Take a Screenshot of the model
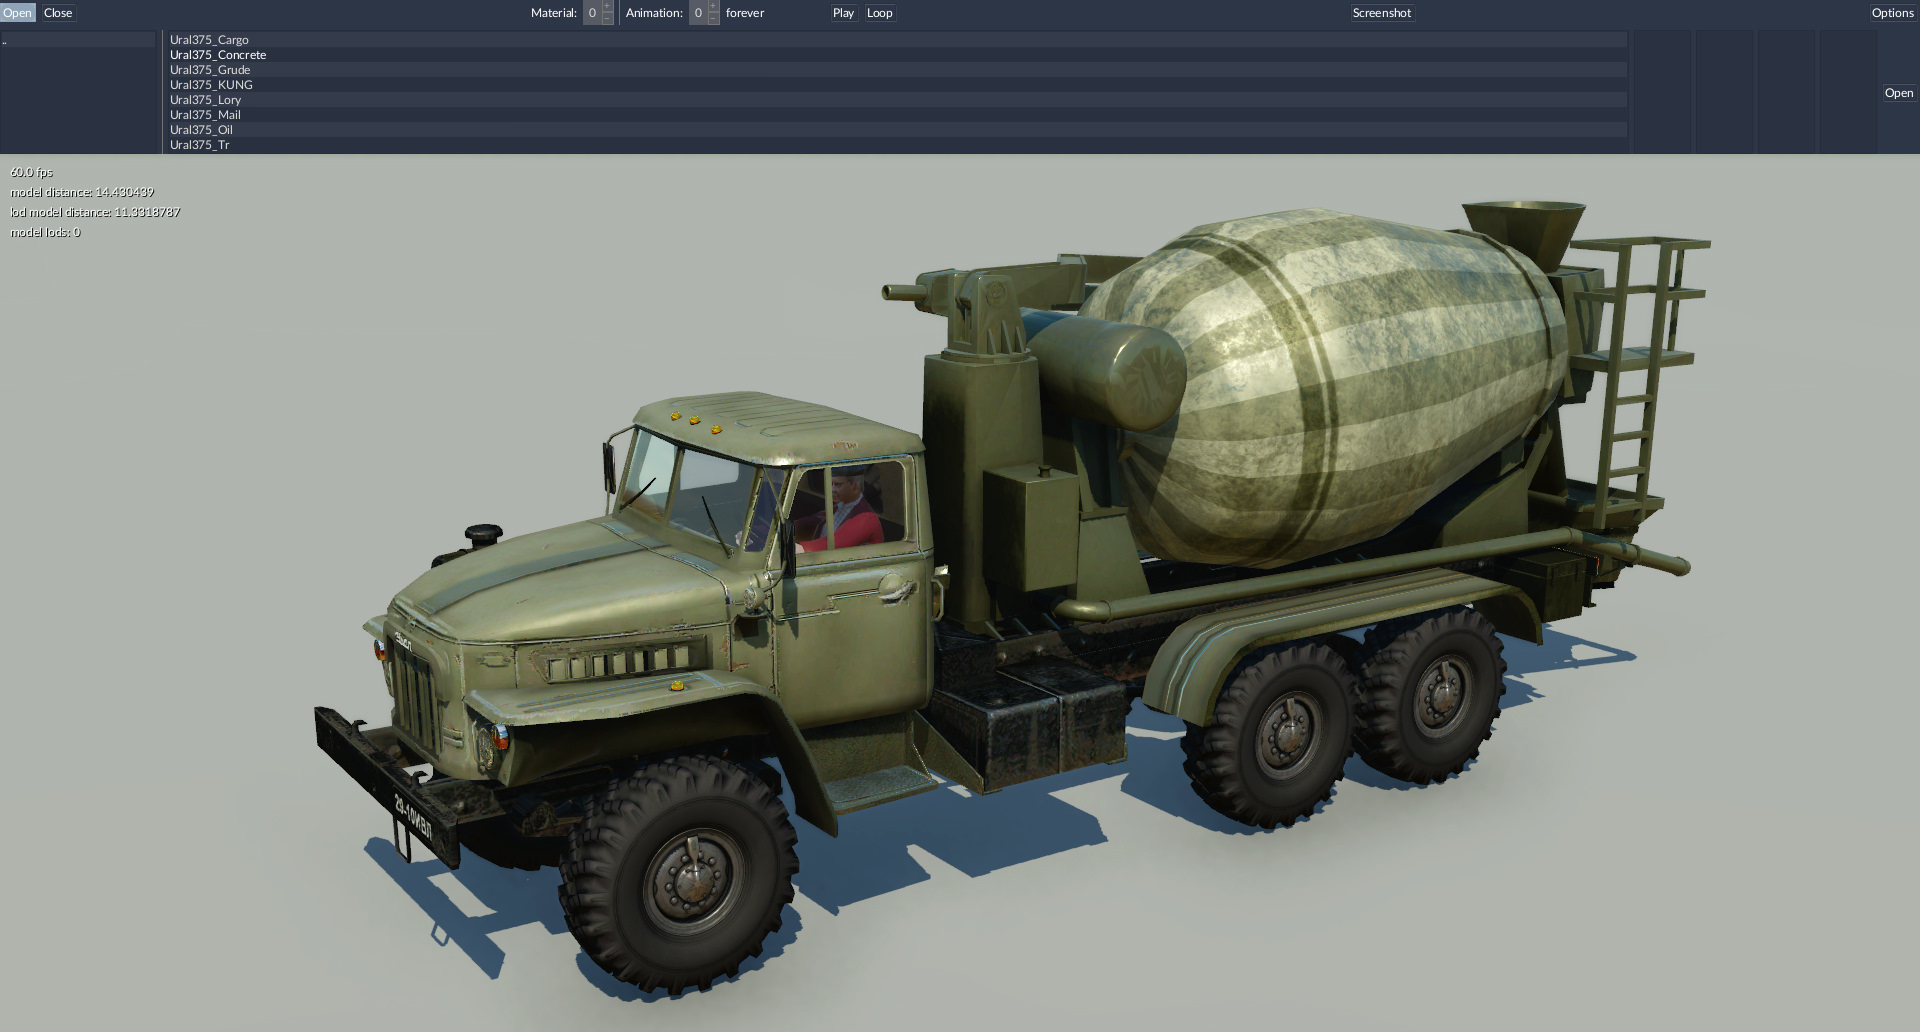 (x=1382, y=13)
